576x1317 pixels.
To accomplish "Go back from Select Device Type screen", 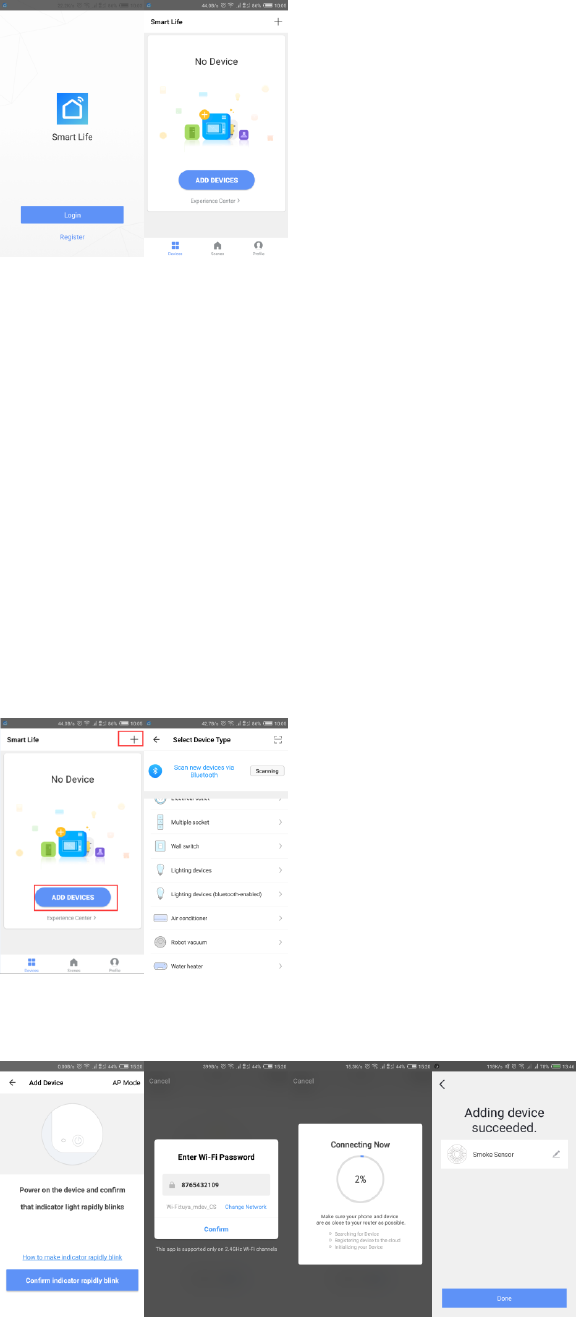I will 156,739.
